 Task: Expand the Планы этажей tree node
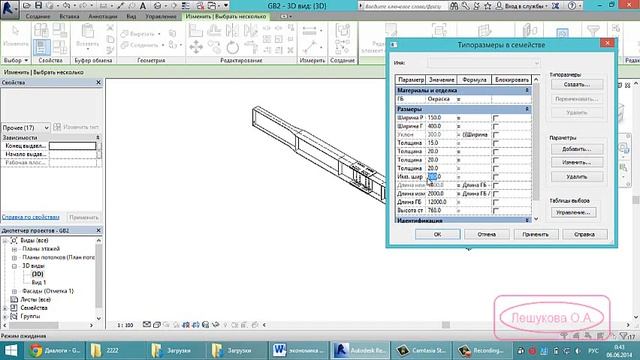tap(14, 249)
